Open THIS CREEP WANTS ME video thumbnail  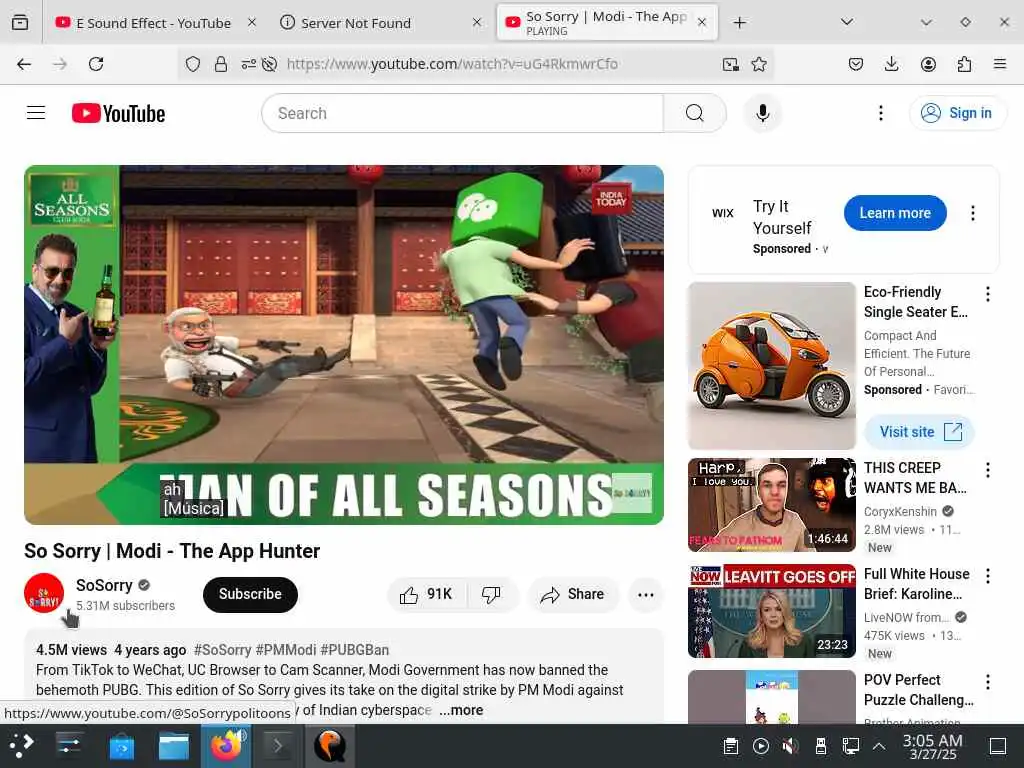771,505
